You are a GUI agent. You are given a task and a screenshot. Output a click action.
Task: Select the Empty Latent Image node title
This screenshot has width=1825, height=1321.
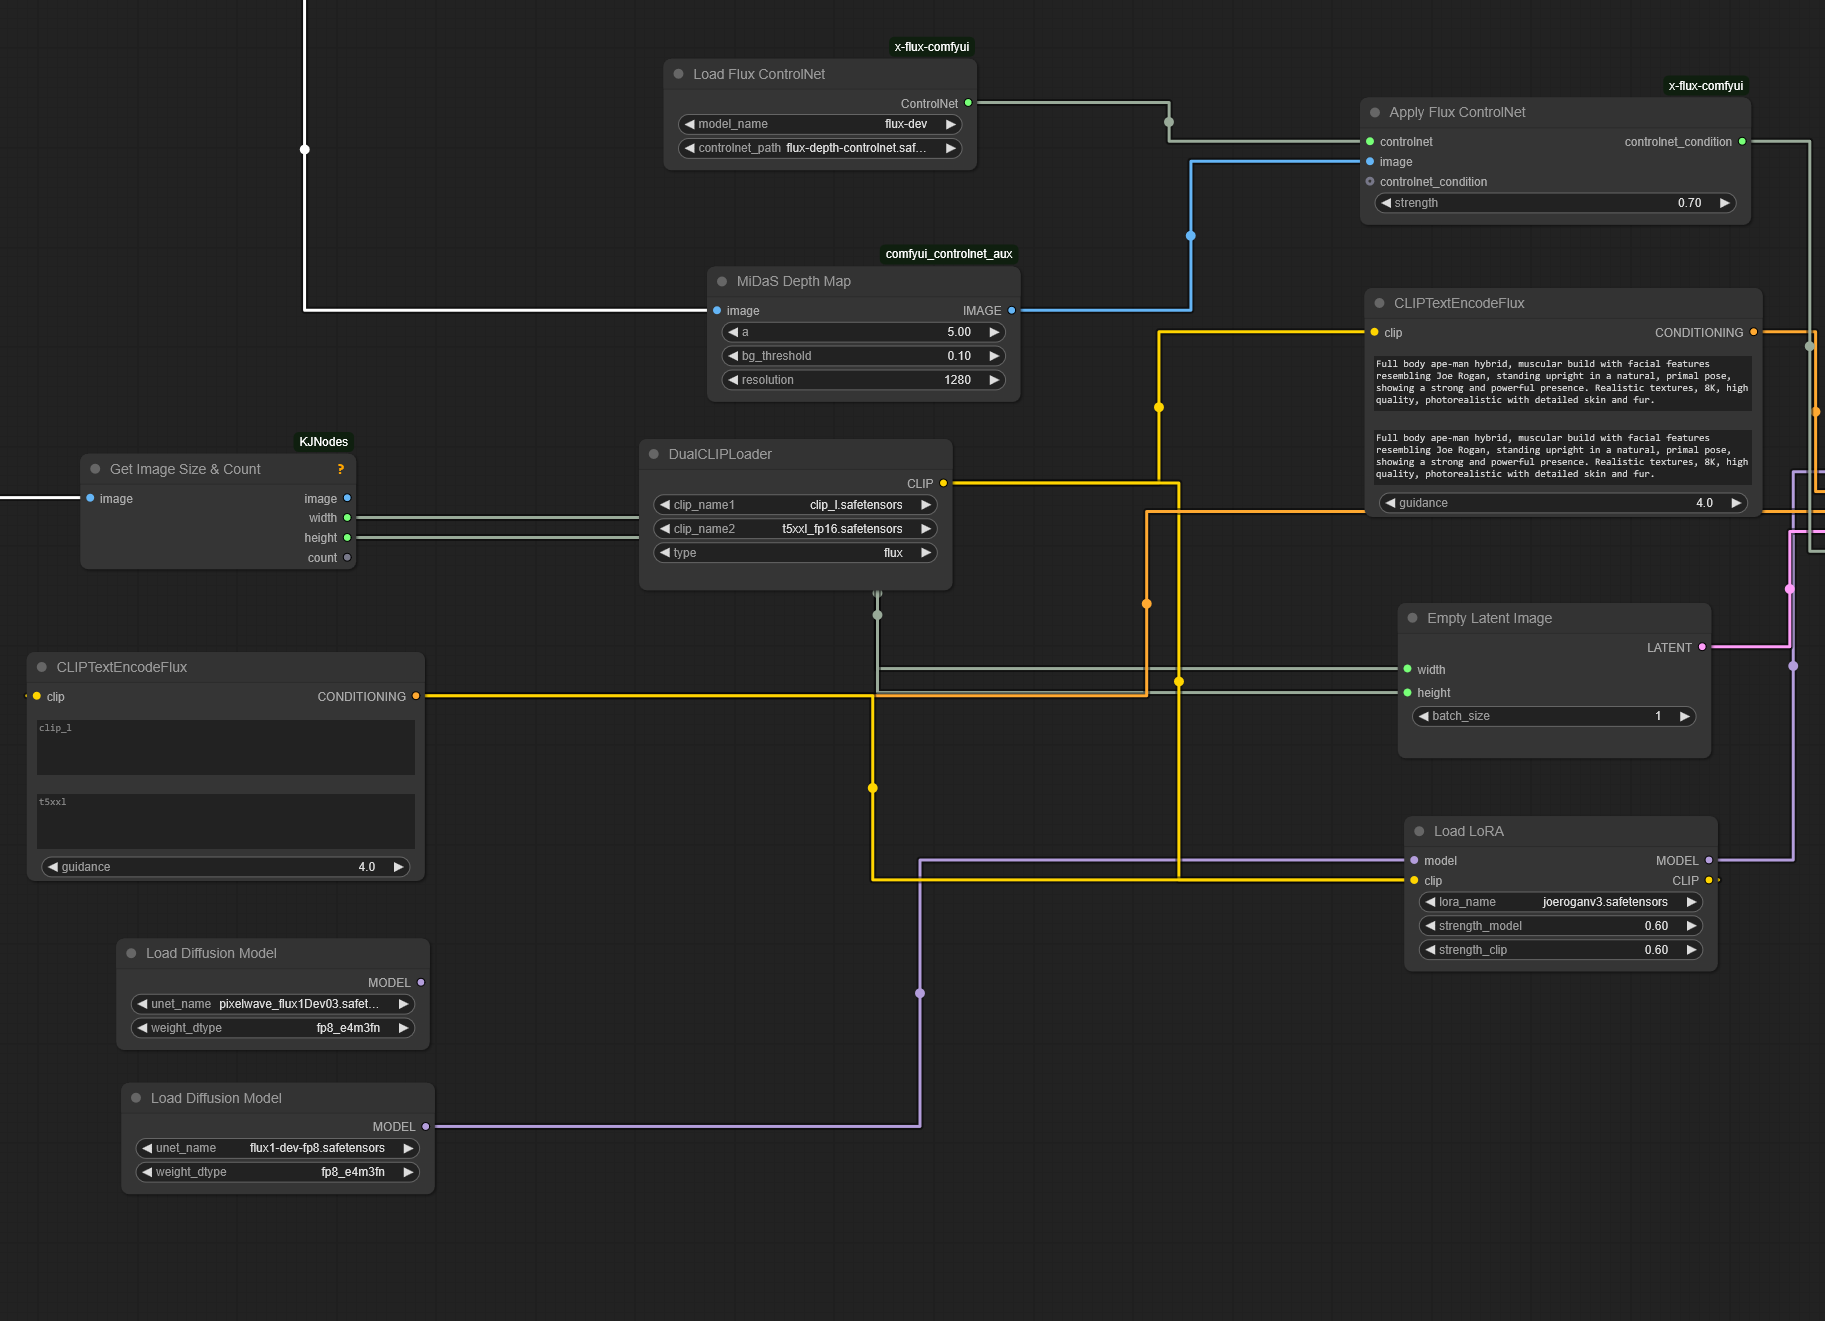1489,618
